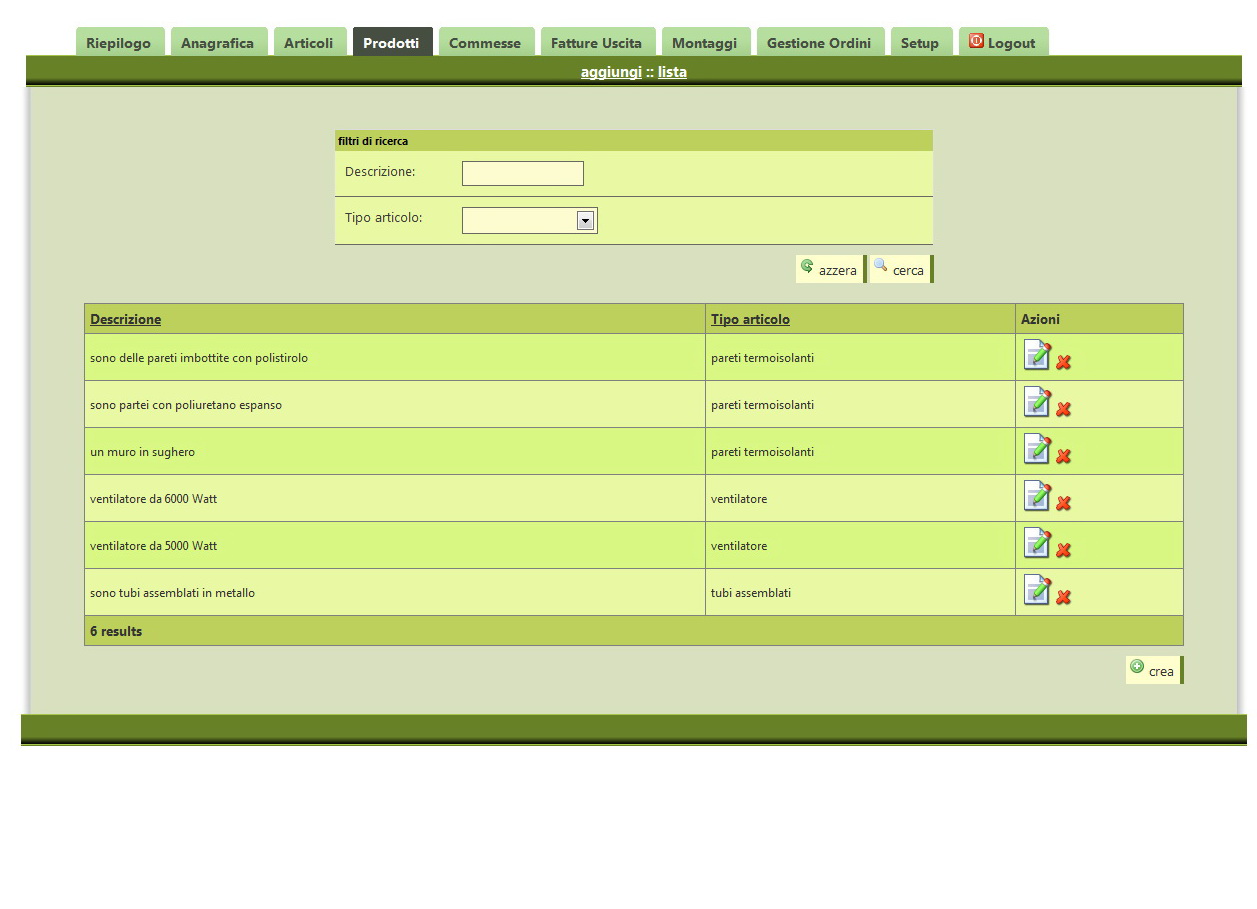The height and width of the screenshot is (909, 1257).
Task: Open the edit icon for 'ventilatore da 5000 Watt'
Action: pos(1038,543)
